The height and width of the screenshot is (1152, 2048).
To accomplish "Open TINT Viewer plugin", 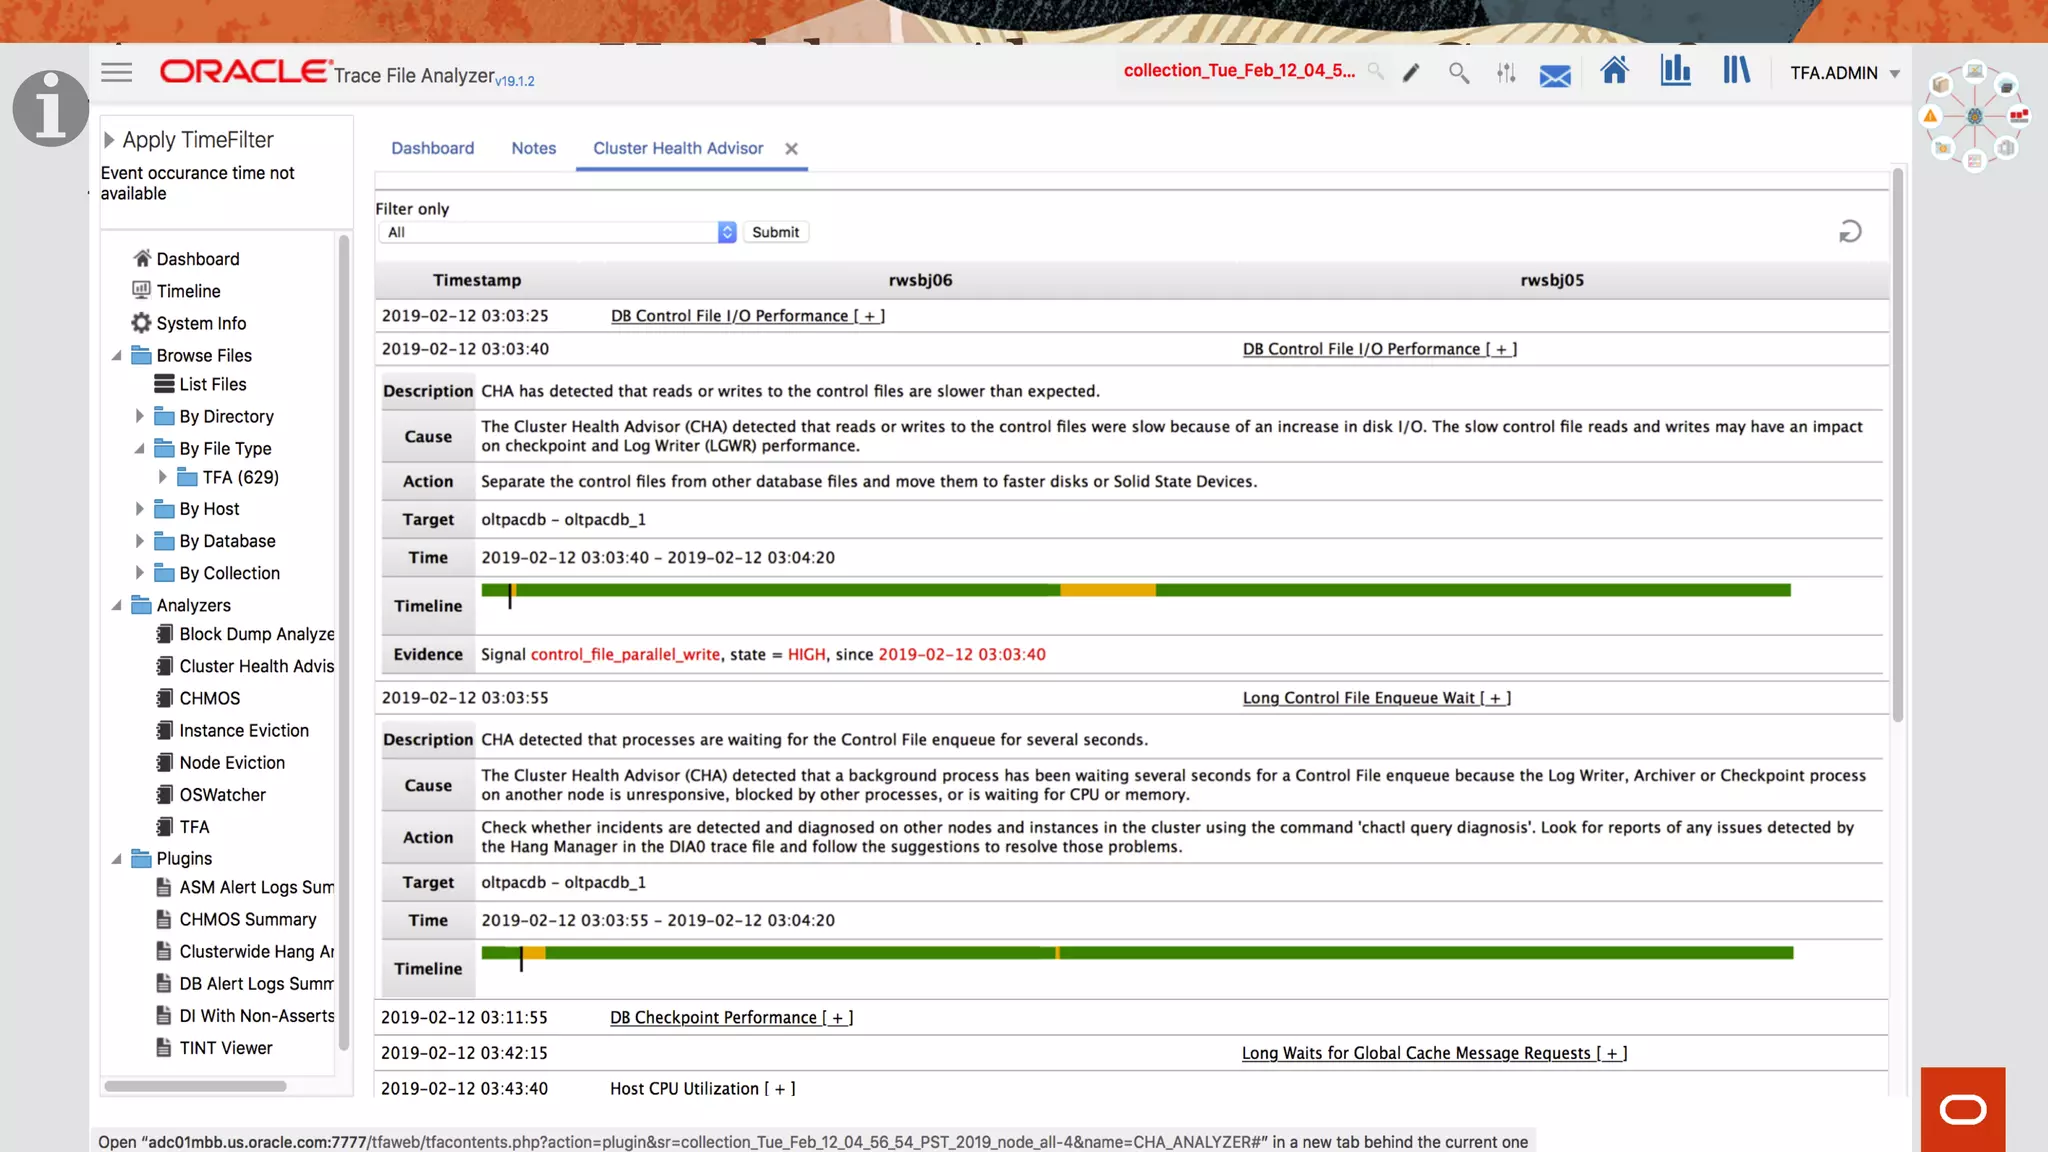I will point(225,1047).
